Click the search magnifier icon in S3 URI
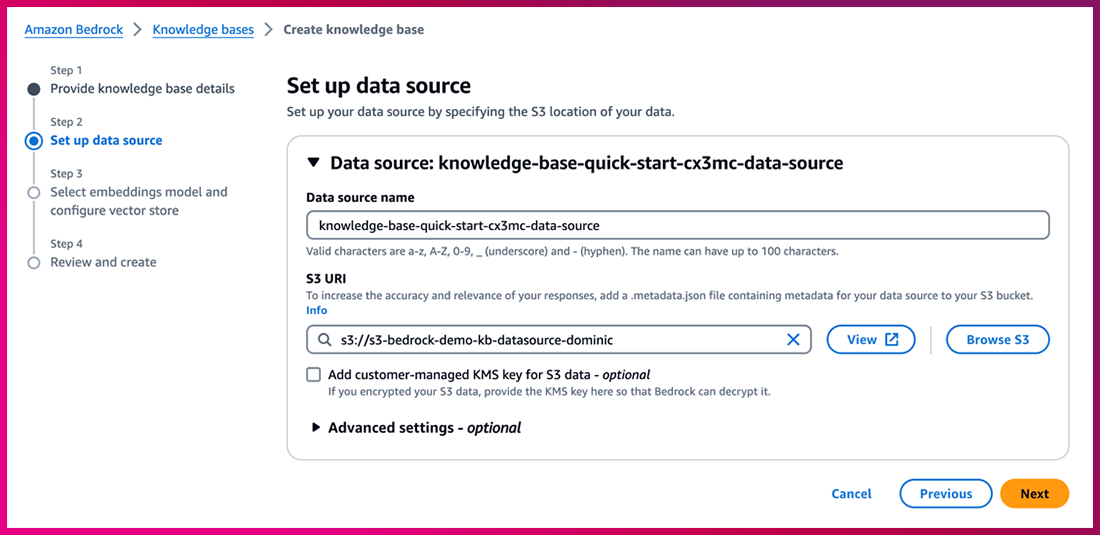1100x535 pixels. pos(324,340)
